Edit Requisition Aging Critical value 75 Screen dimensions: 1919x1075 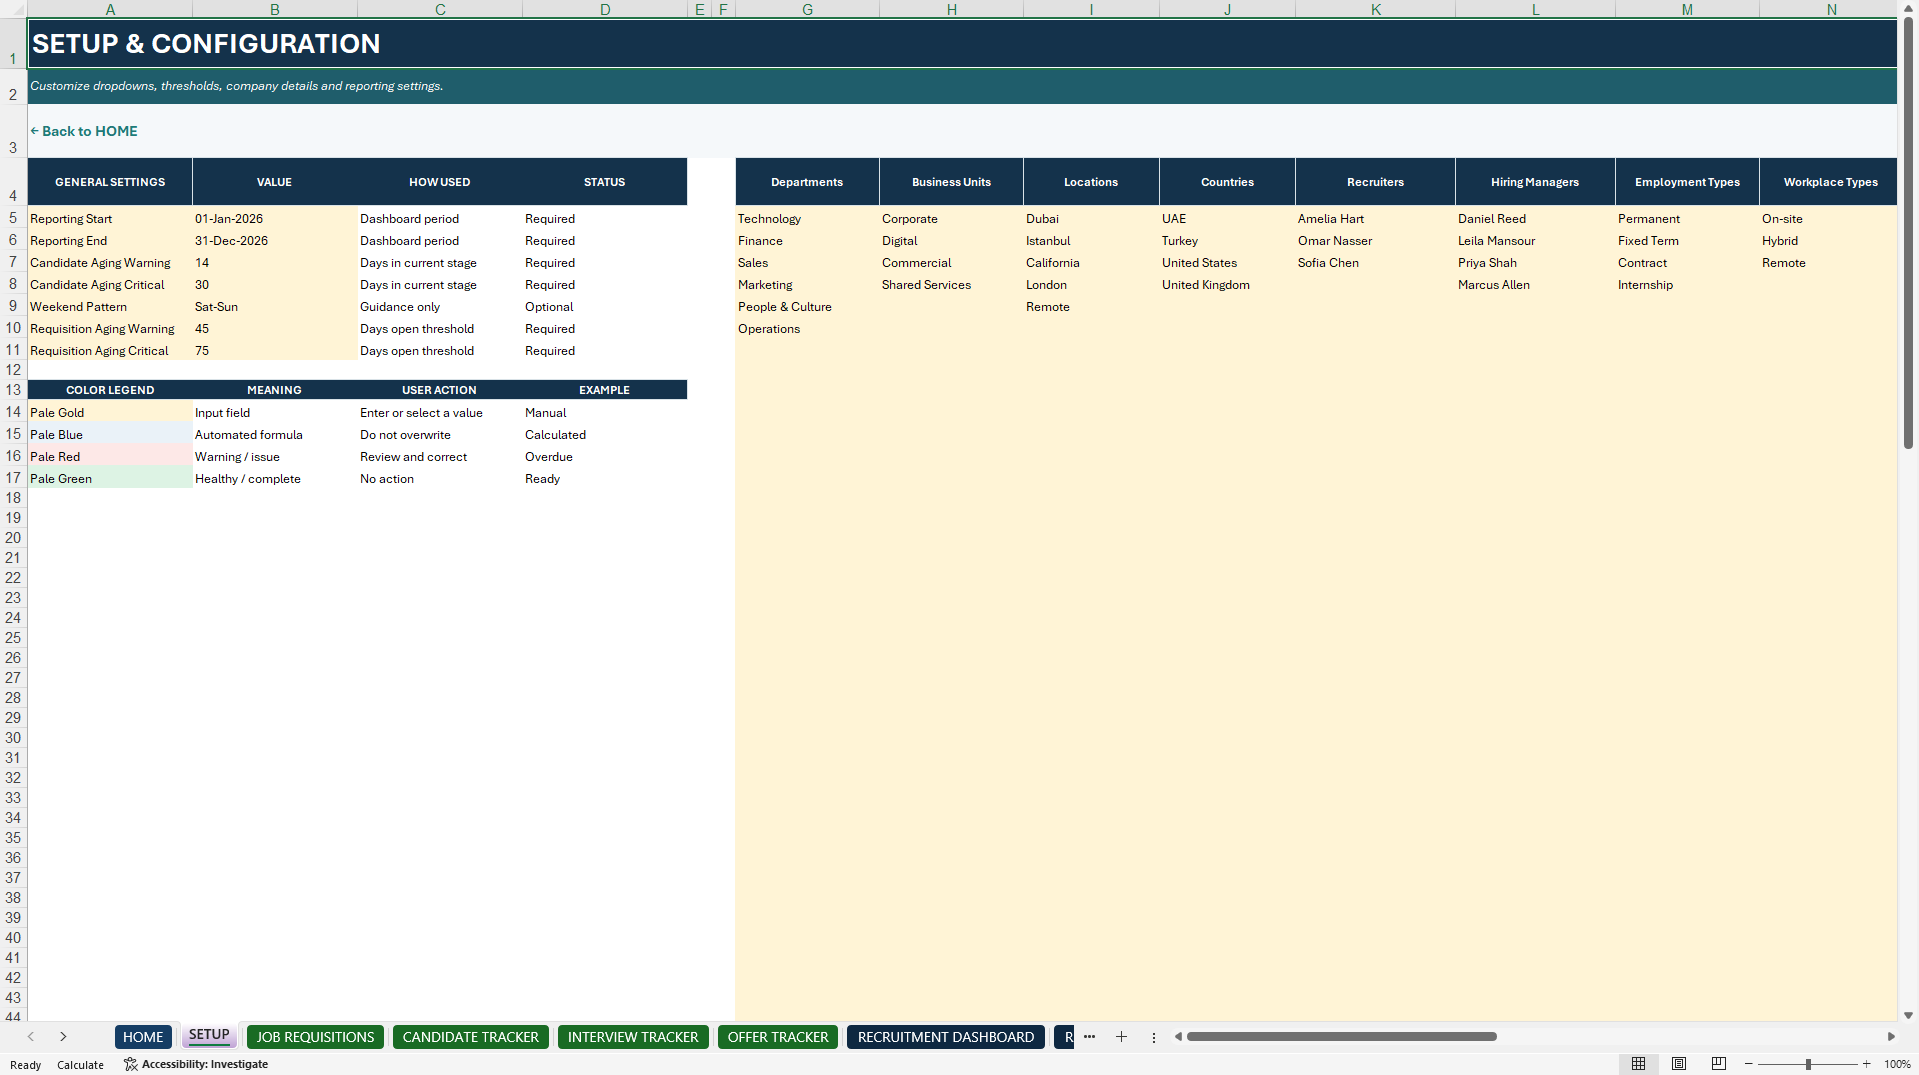point(275,351)
